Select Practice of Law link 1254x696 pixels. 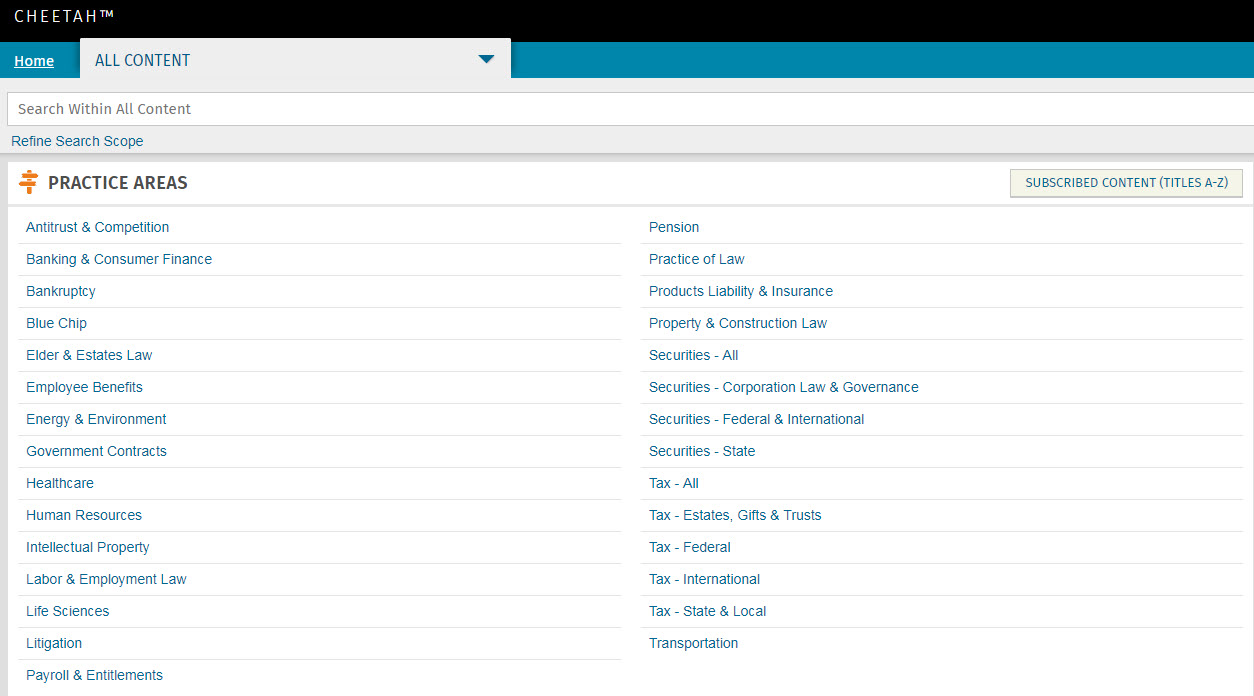697,259
